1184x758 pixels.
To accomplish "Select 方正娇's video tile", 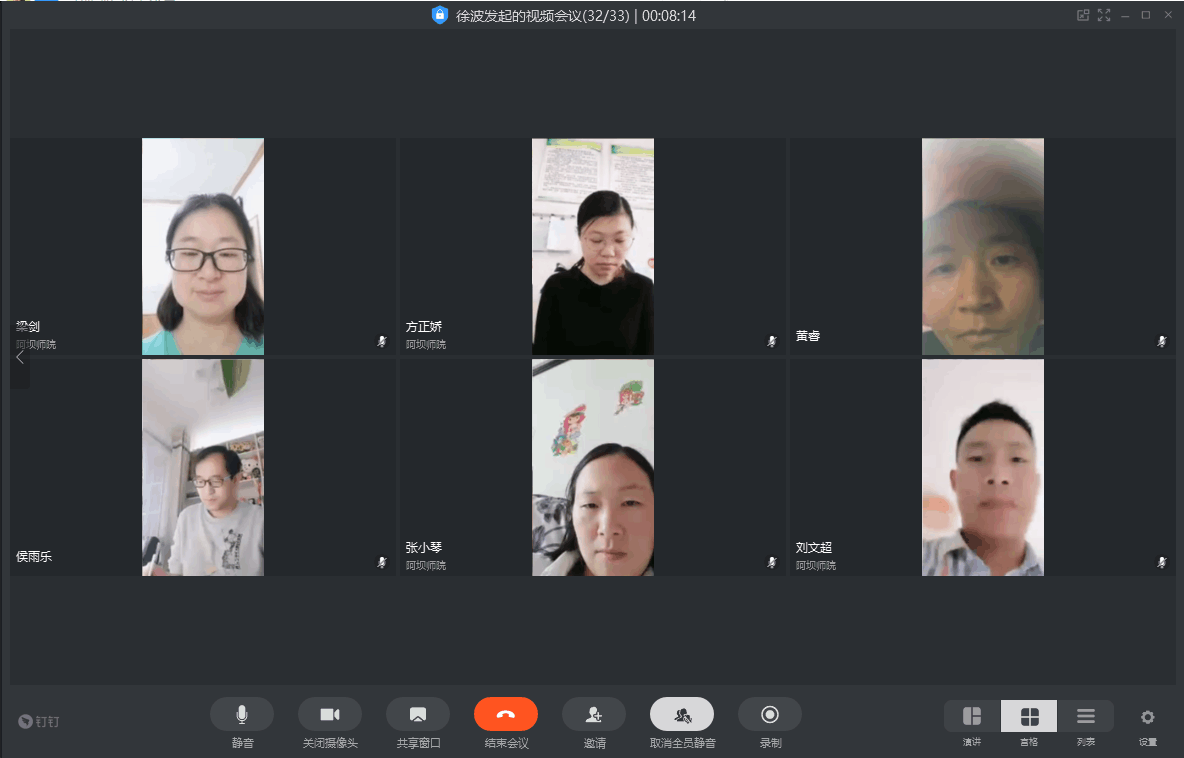I will 592,246.
